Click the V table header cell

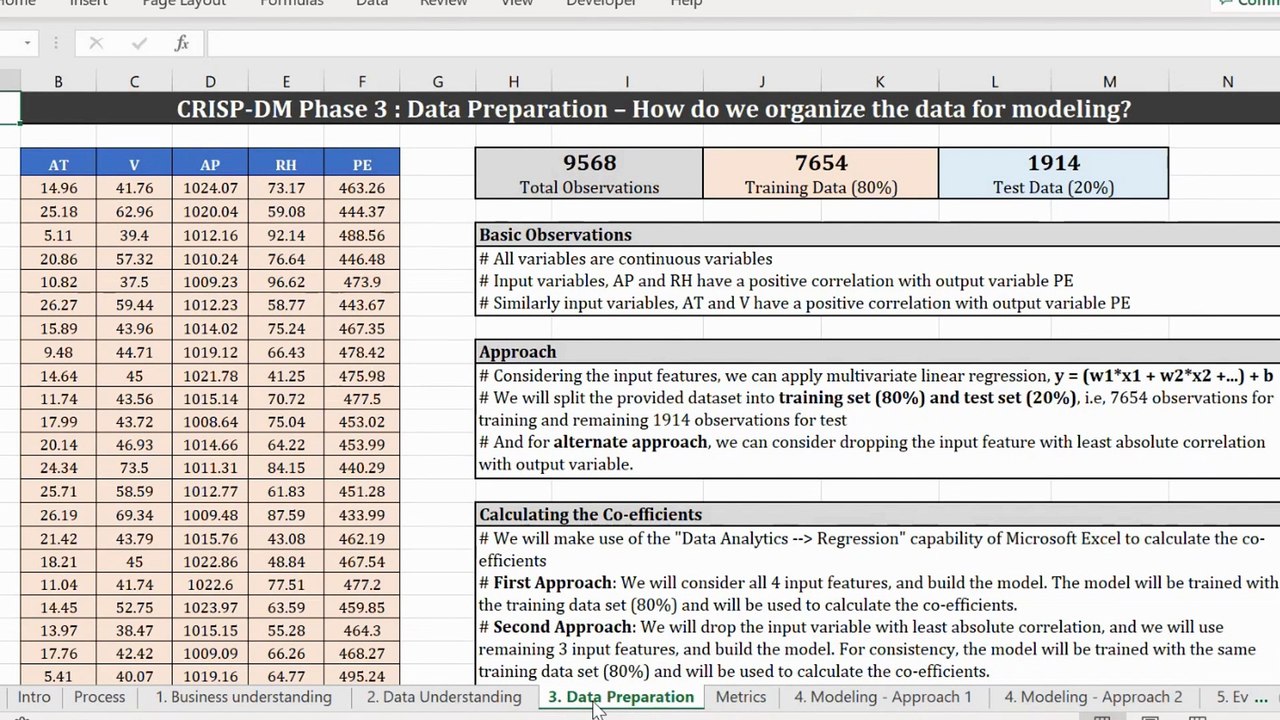[134, 165]
